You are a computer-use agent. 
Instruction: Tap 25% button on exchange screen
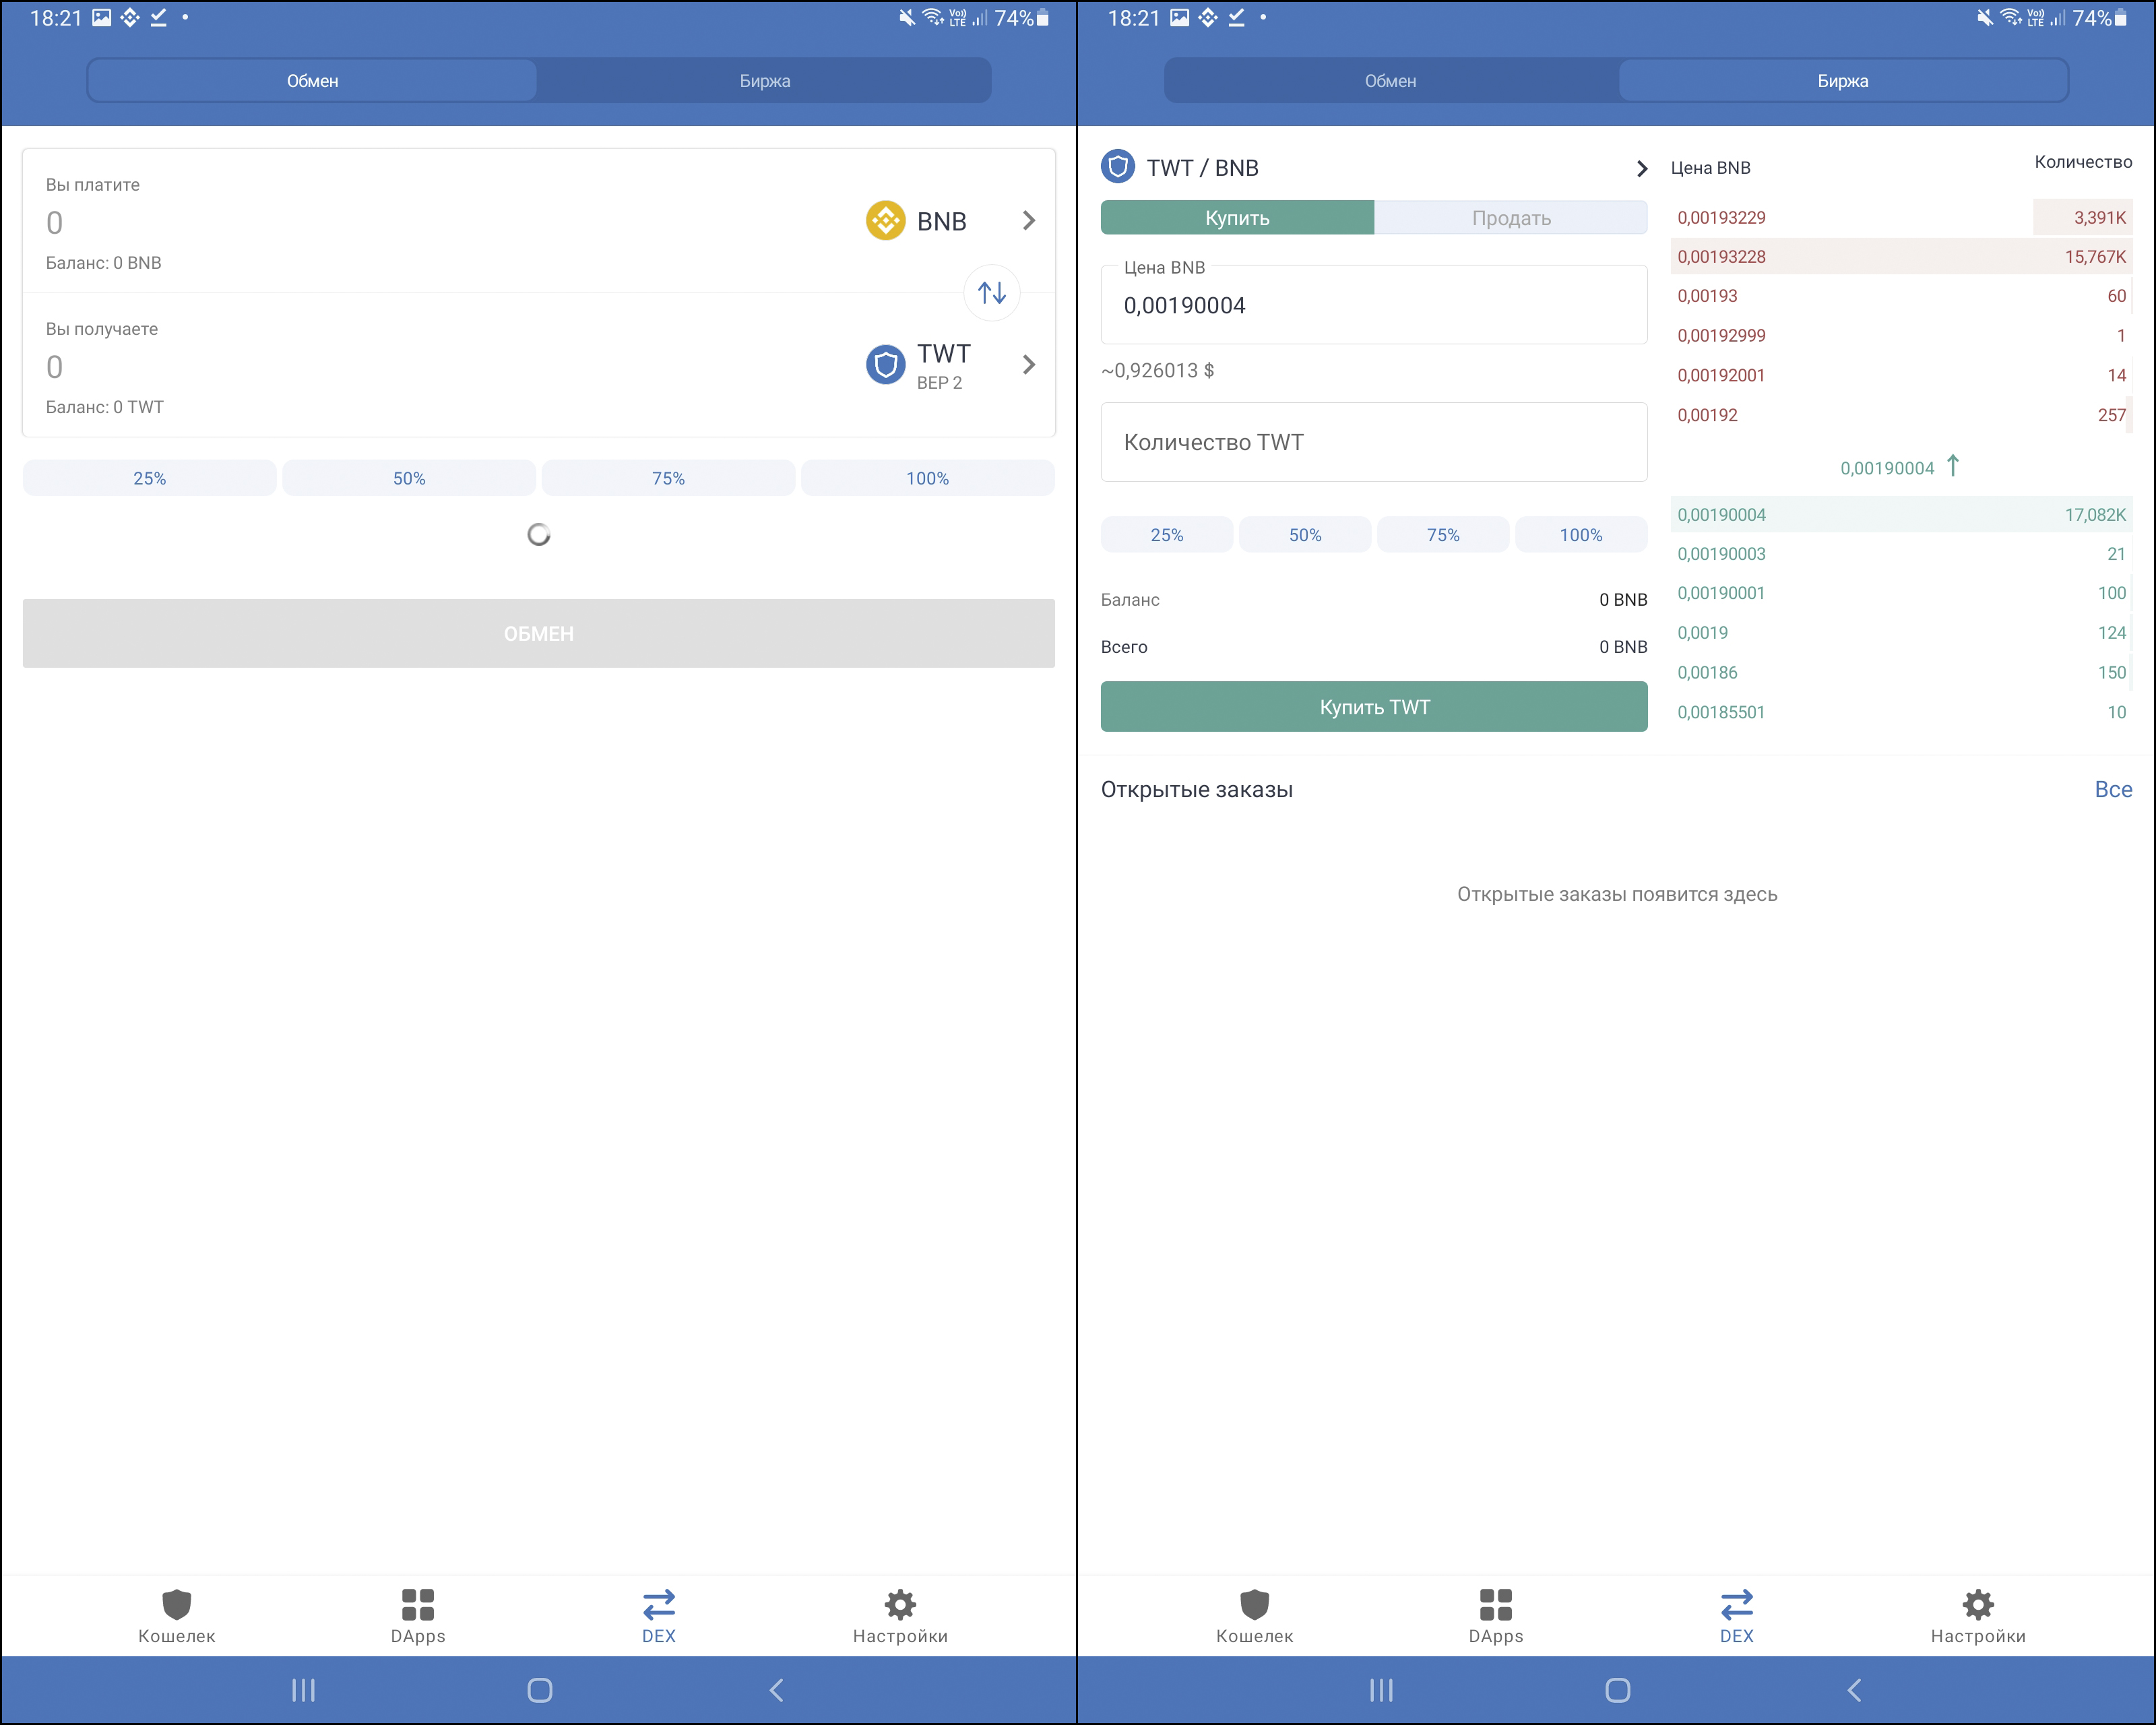coord(150,478)
